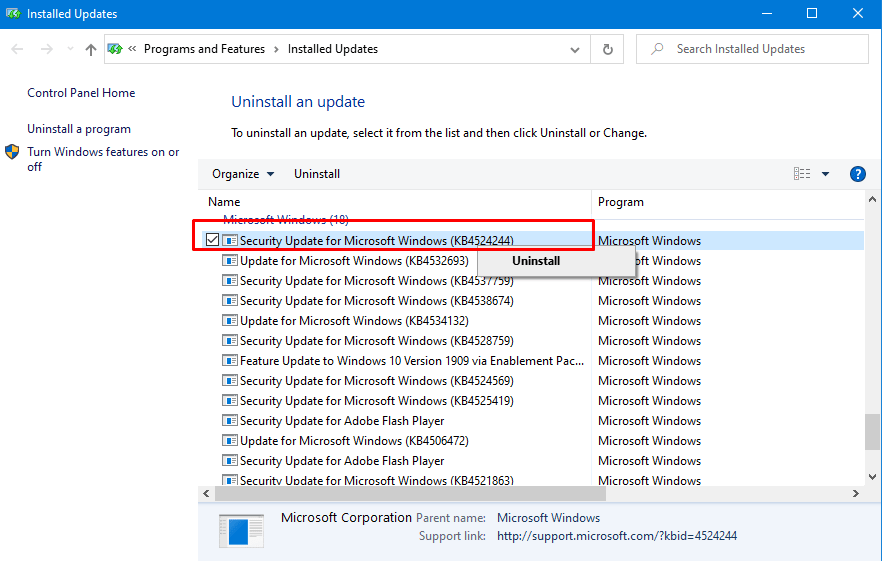Open the view options dropdown arrow
882x561 pixels.
[x=825, y=174]
